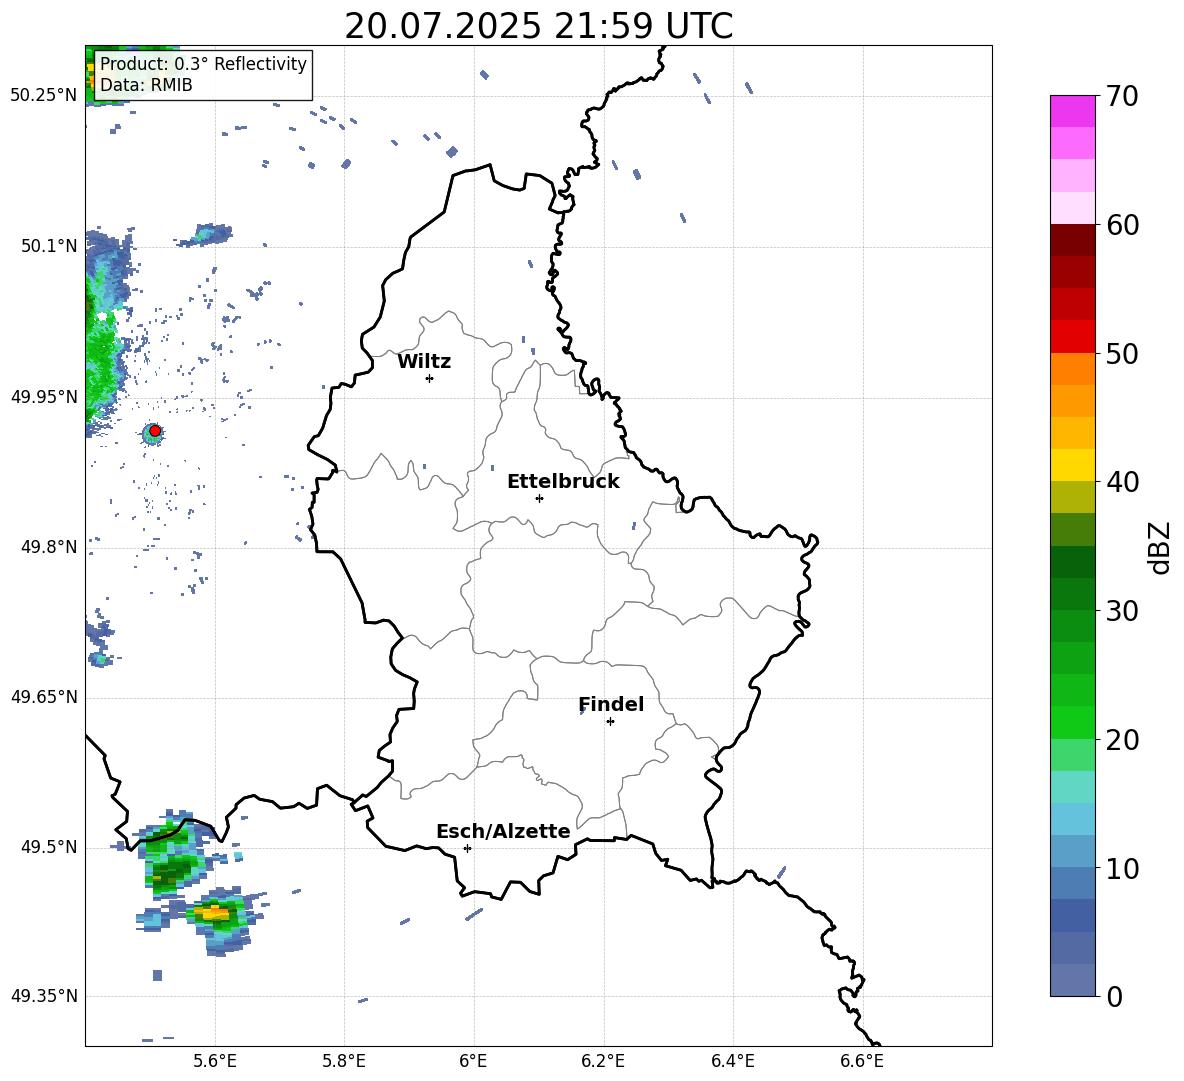Click the 6.4°E longitude tick label
1184x1081 pixels.
pos(732,1061)
